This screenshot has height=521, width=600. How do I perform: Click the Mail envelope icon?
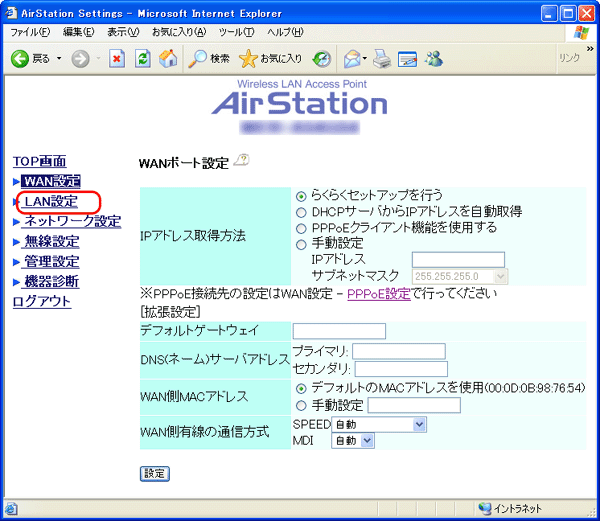point(352,59)
